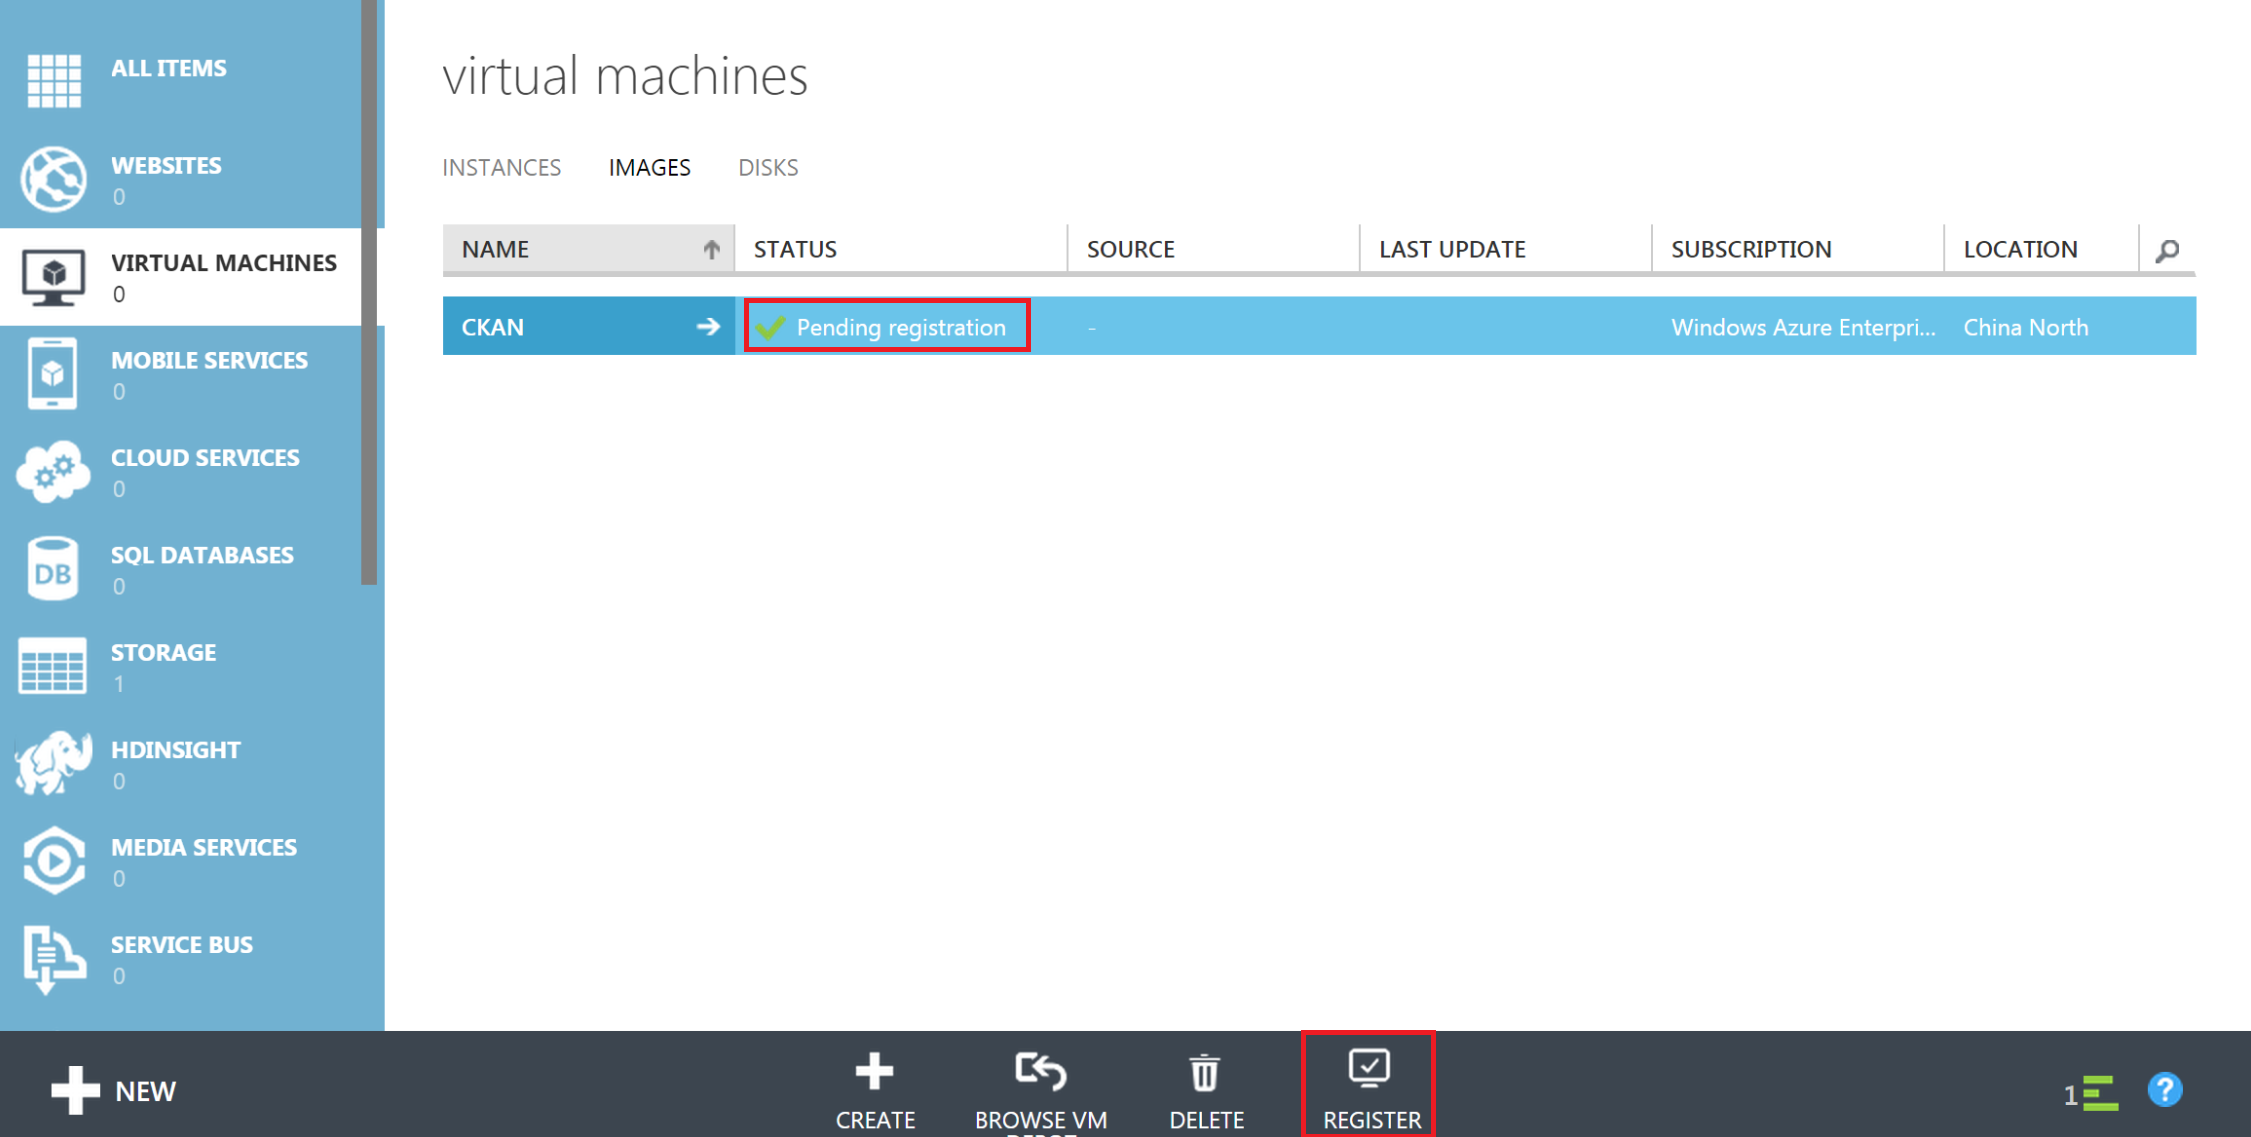Viewport: 2251px width, 1137px height.
Task: Sort by the Name column arrow
Action: tap(711, 249)
